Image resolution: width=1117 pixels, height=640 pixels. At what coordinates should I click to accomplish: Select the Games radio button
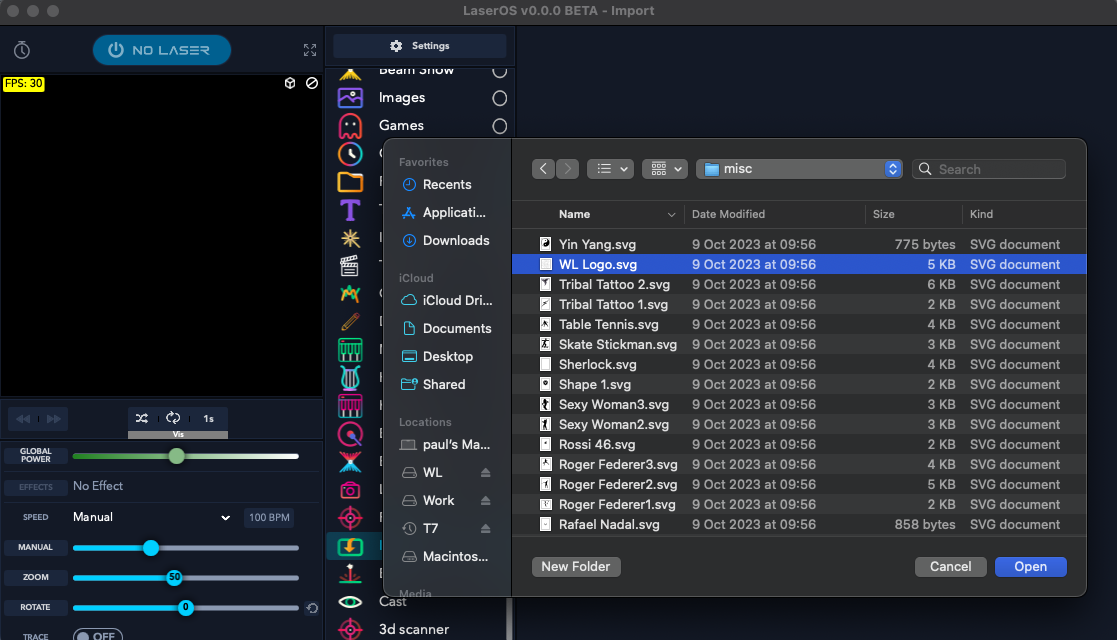pyautogui.click(x=499, y=126)
